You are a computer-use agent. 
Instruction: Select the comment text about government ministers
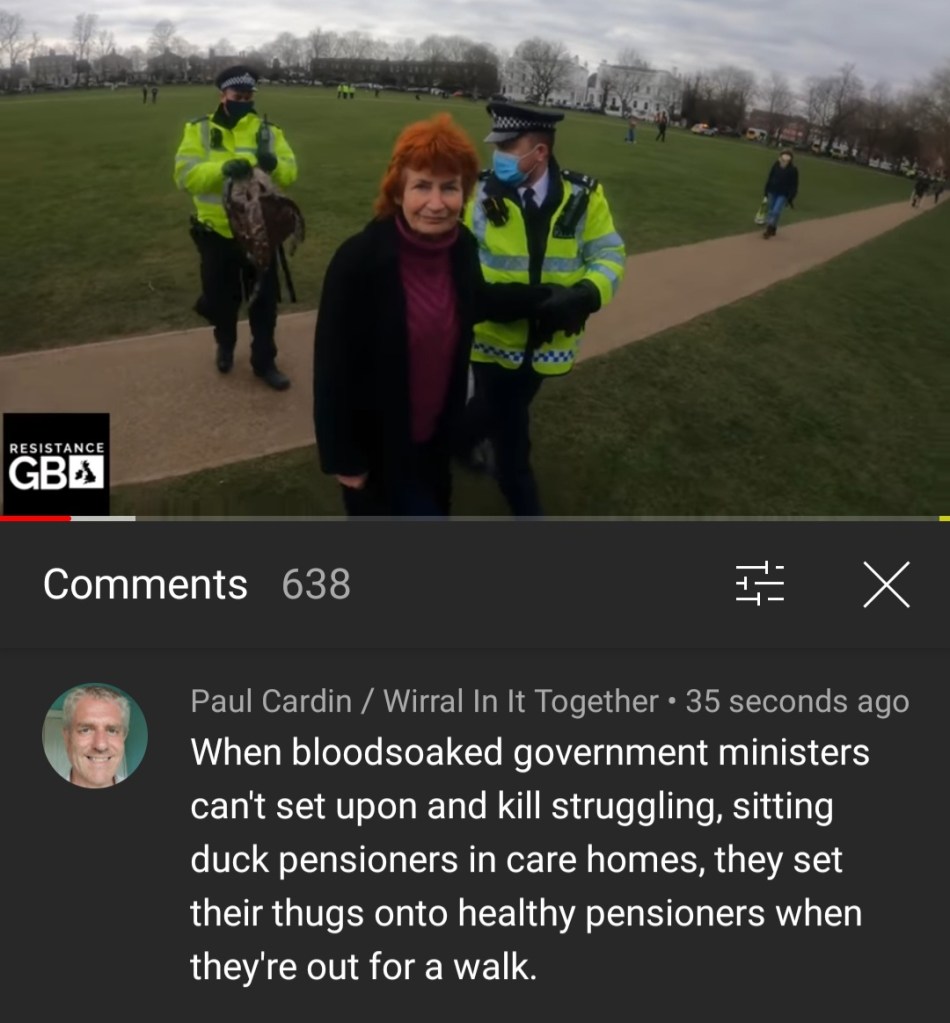[529, 859]
